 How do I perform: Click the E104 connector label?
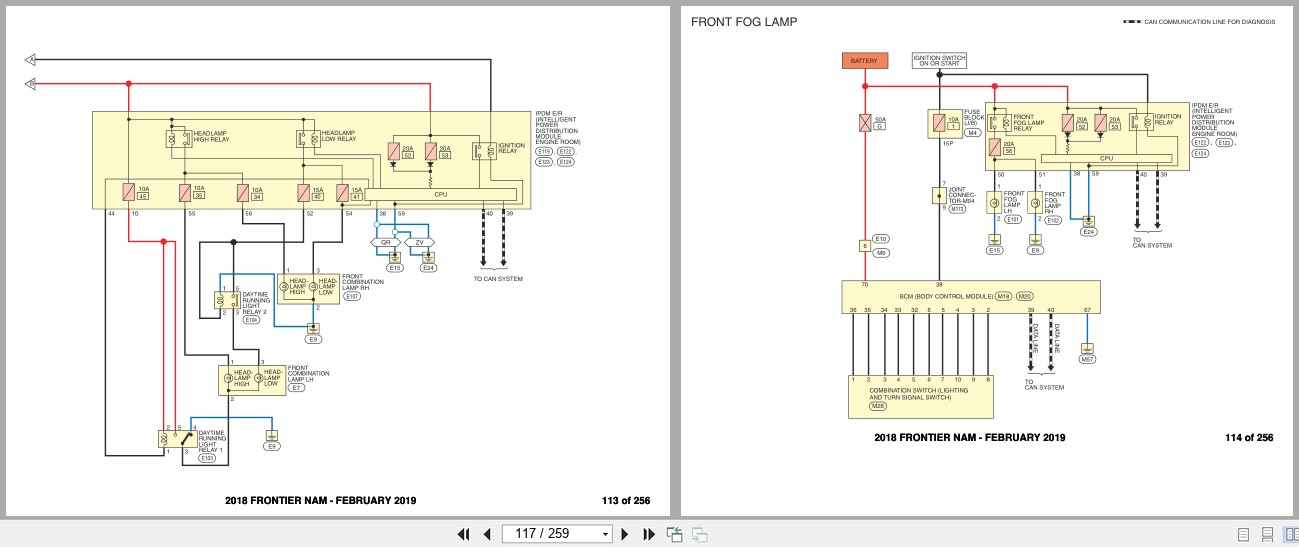(x=251, y=320)
